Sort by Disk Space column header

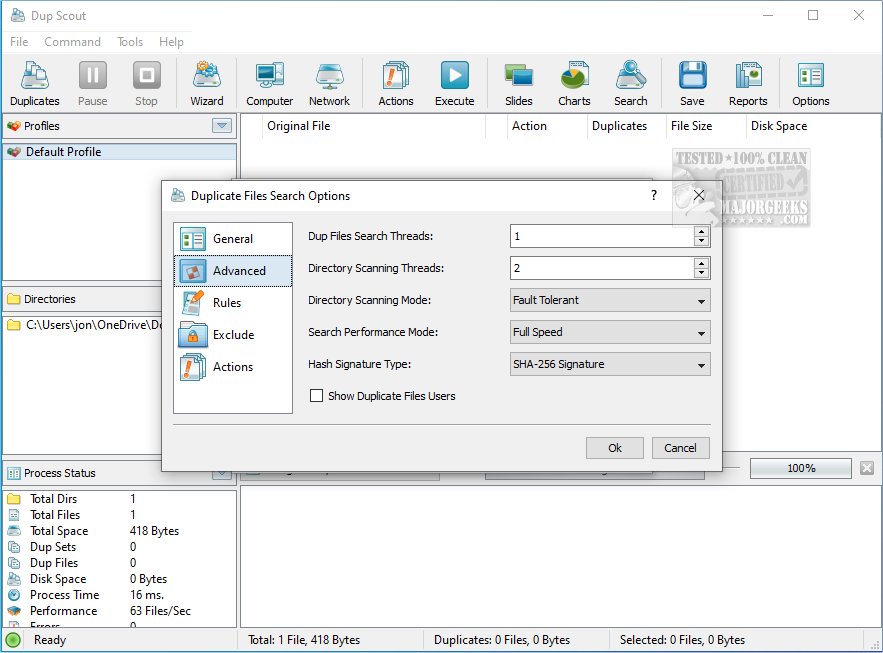point(779,126)
